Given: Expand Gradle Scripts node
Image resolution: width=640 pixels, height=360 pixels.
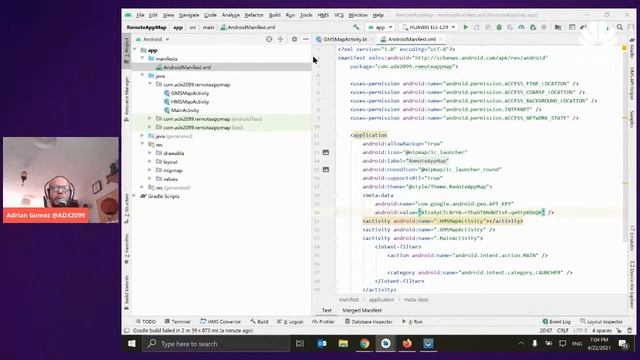Looking at the screenshot, I should click(135, 196).
